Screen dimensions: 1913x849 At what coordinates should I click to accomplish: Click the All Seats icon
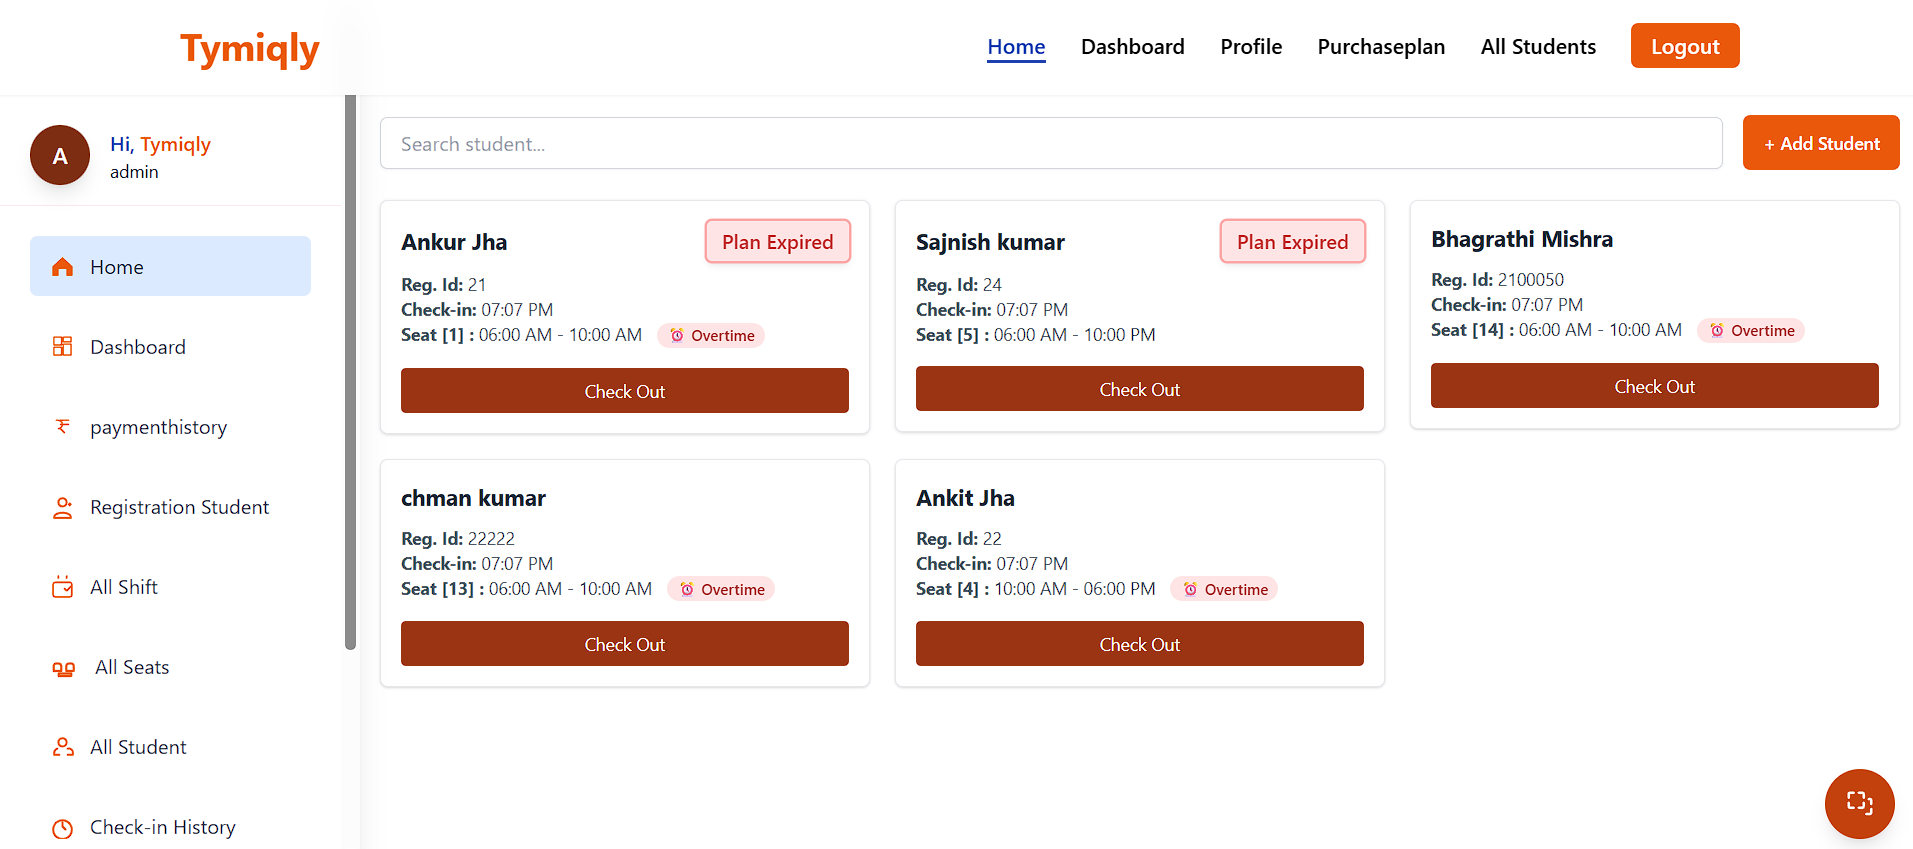(x=63, y=668)
